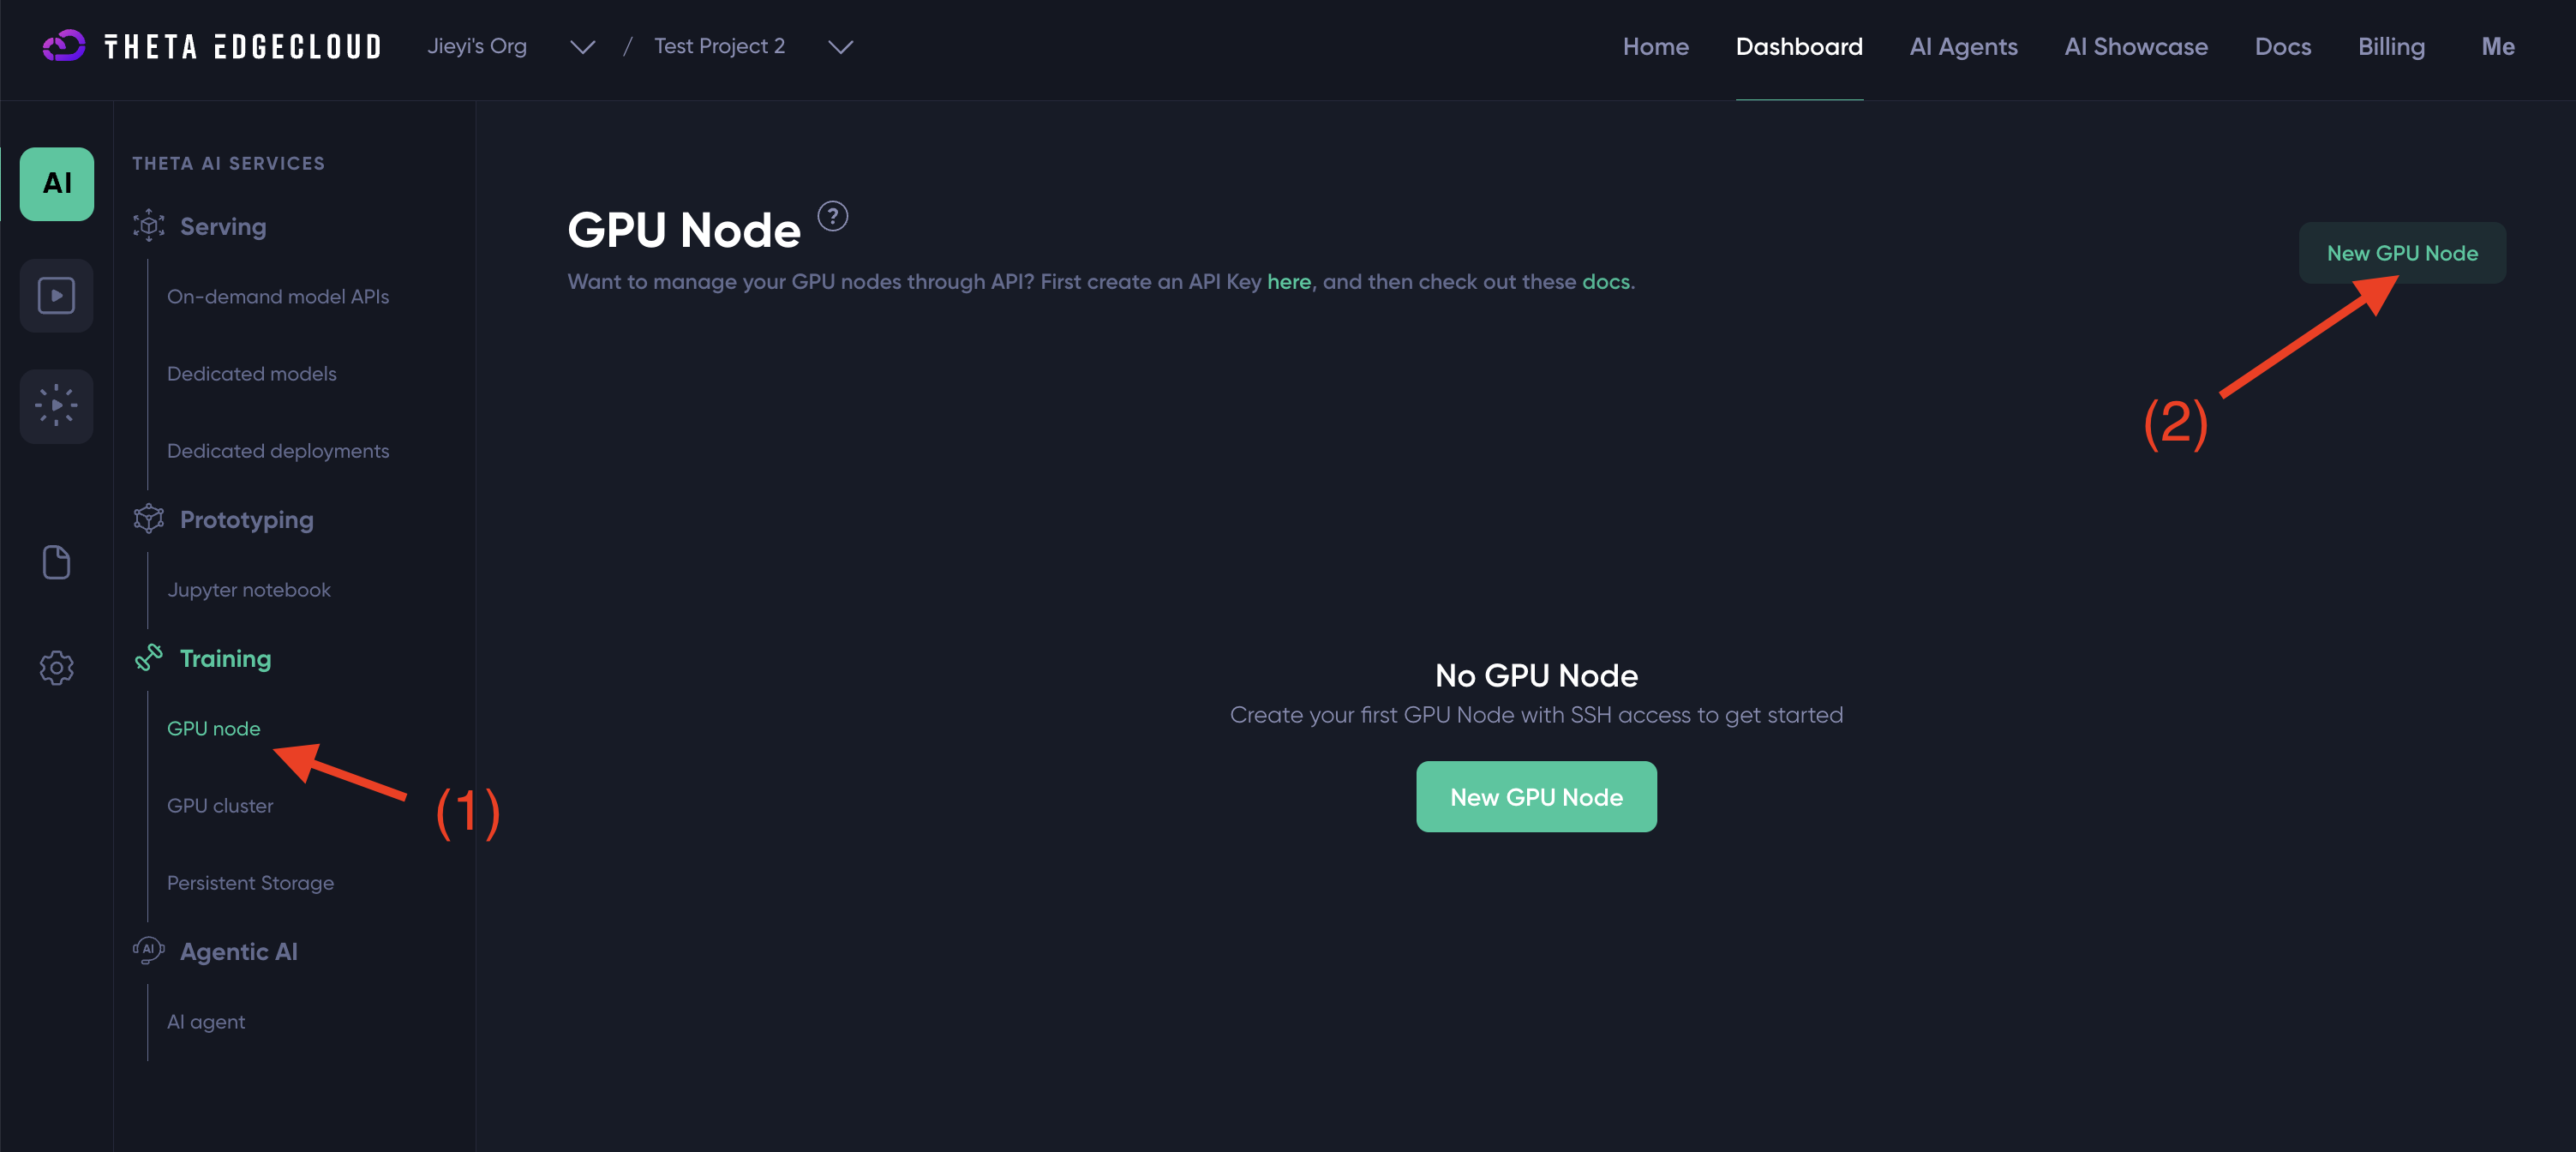Viewport: 2576px width, 1152px height.
Task: Select GPU cluster in Training menu
Action: point(220,805)
